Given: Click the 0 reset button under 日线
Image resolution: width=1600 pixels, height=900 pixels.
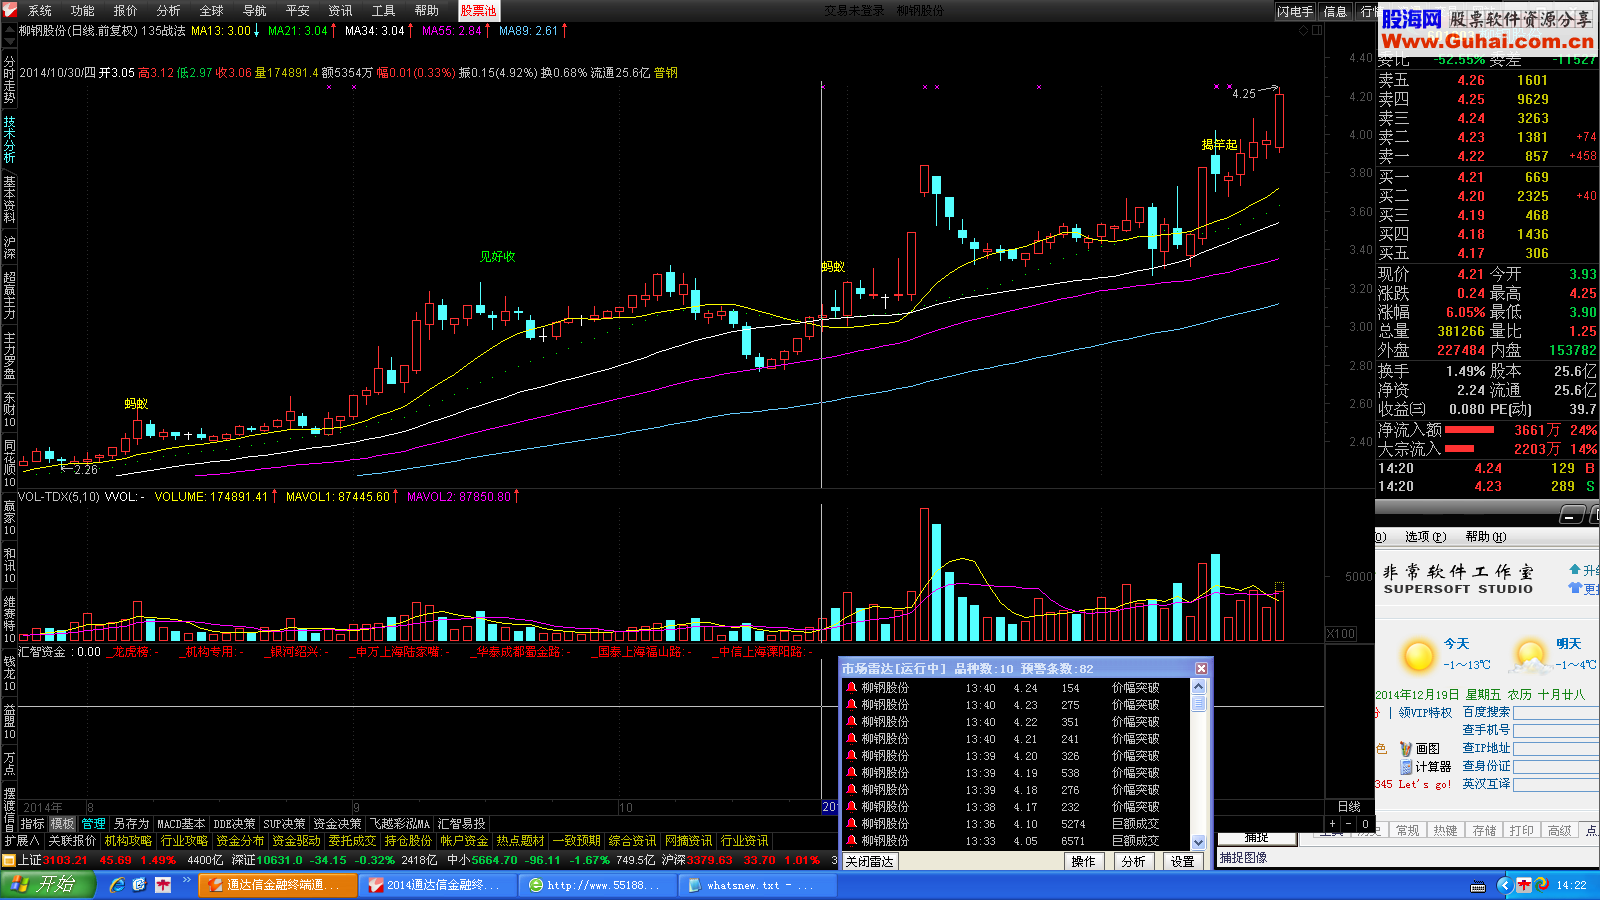Looking at the screenshot, I should (x=1365, y=824).
